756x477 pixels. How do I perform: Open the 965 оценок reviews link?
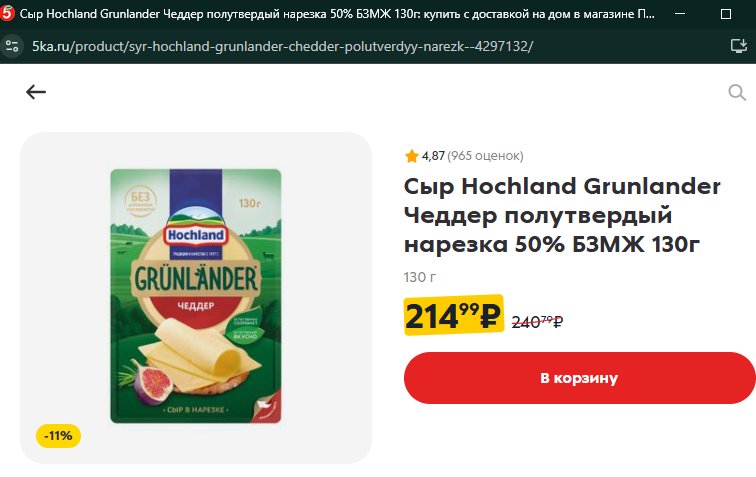[x=485, y=156]
